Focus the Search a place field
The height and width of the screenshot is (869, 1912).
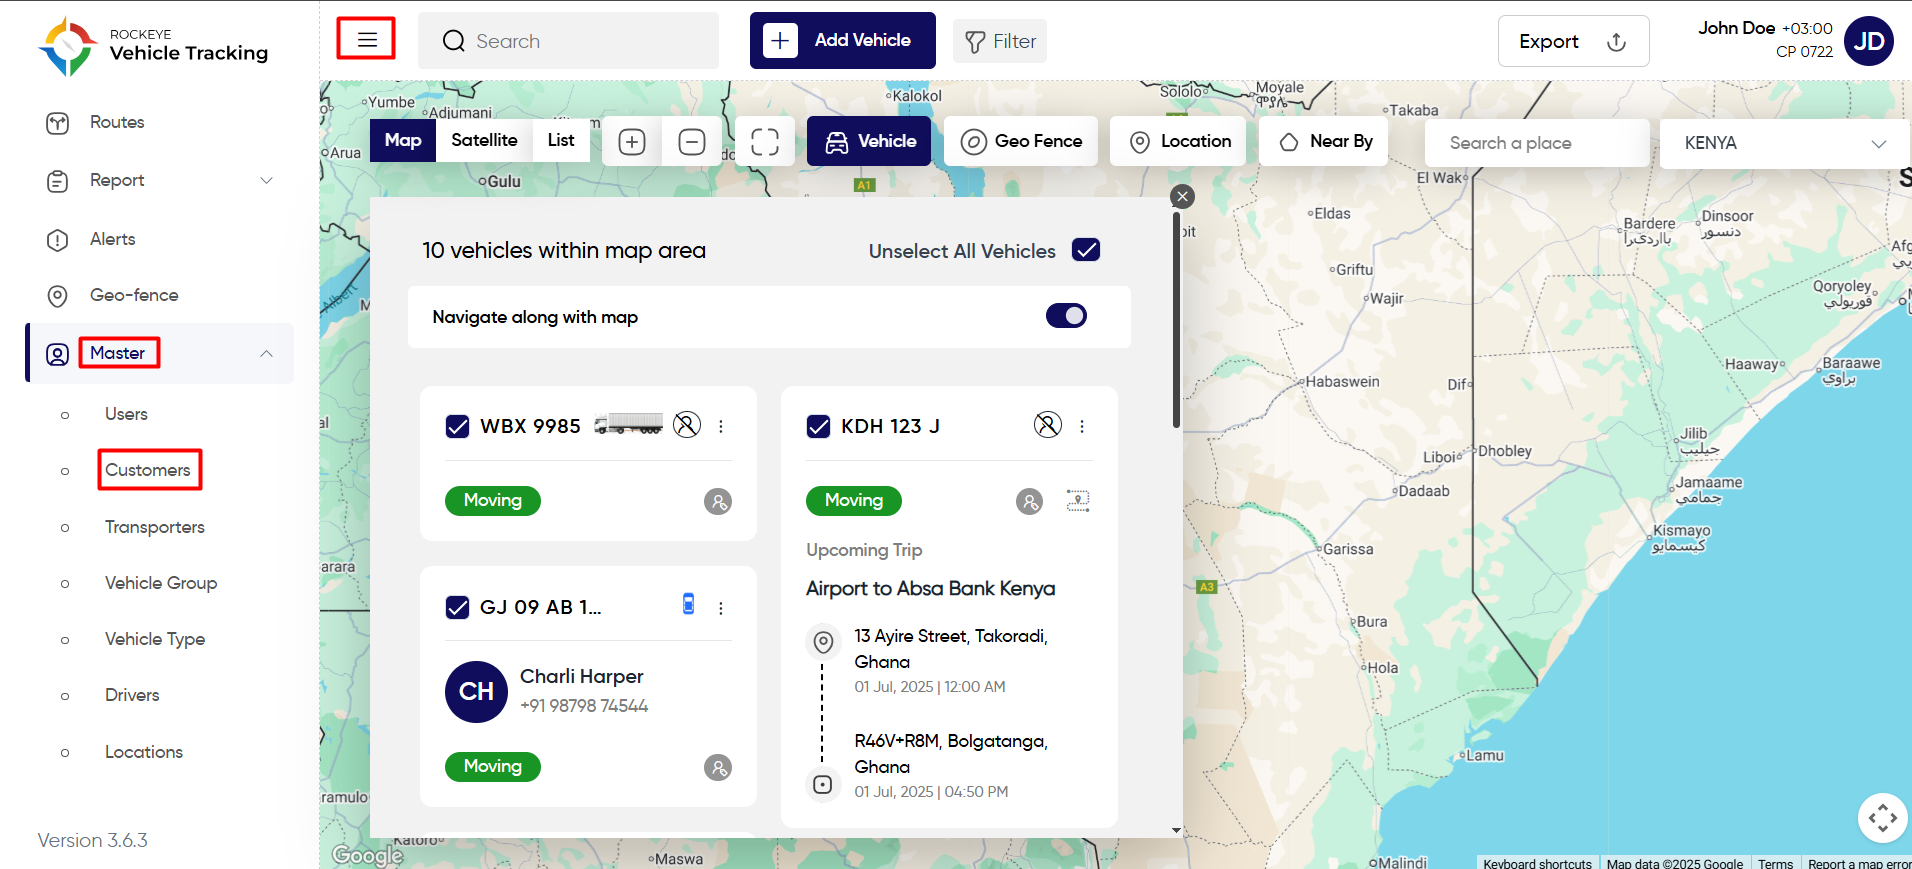[x=1537, y=143]
